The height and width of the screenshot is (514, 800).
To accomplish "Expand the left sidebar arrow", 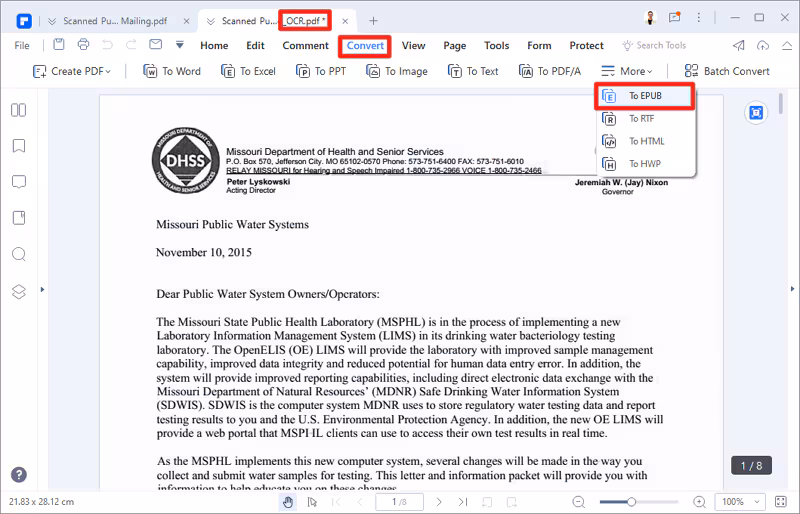I will click(42, 289).
